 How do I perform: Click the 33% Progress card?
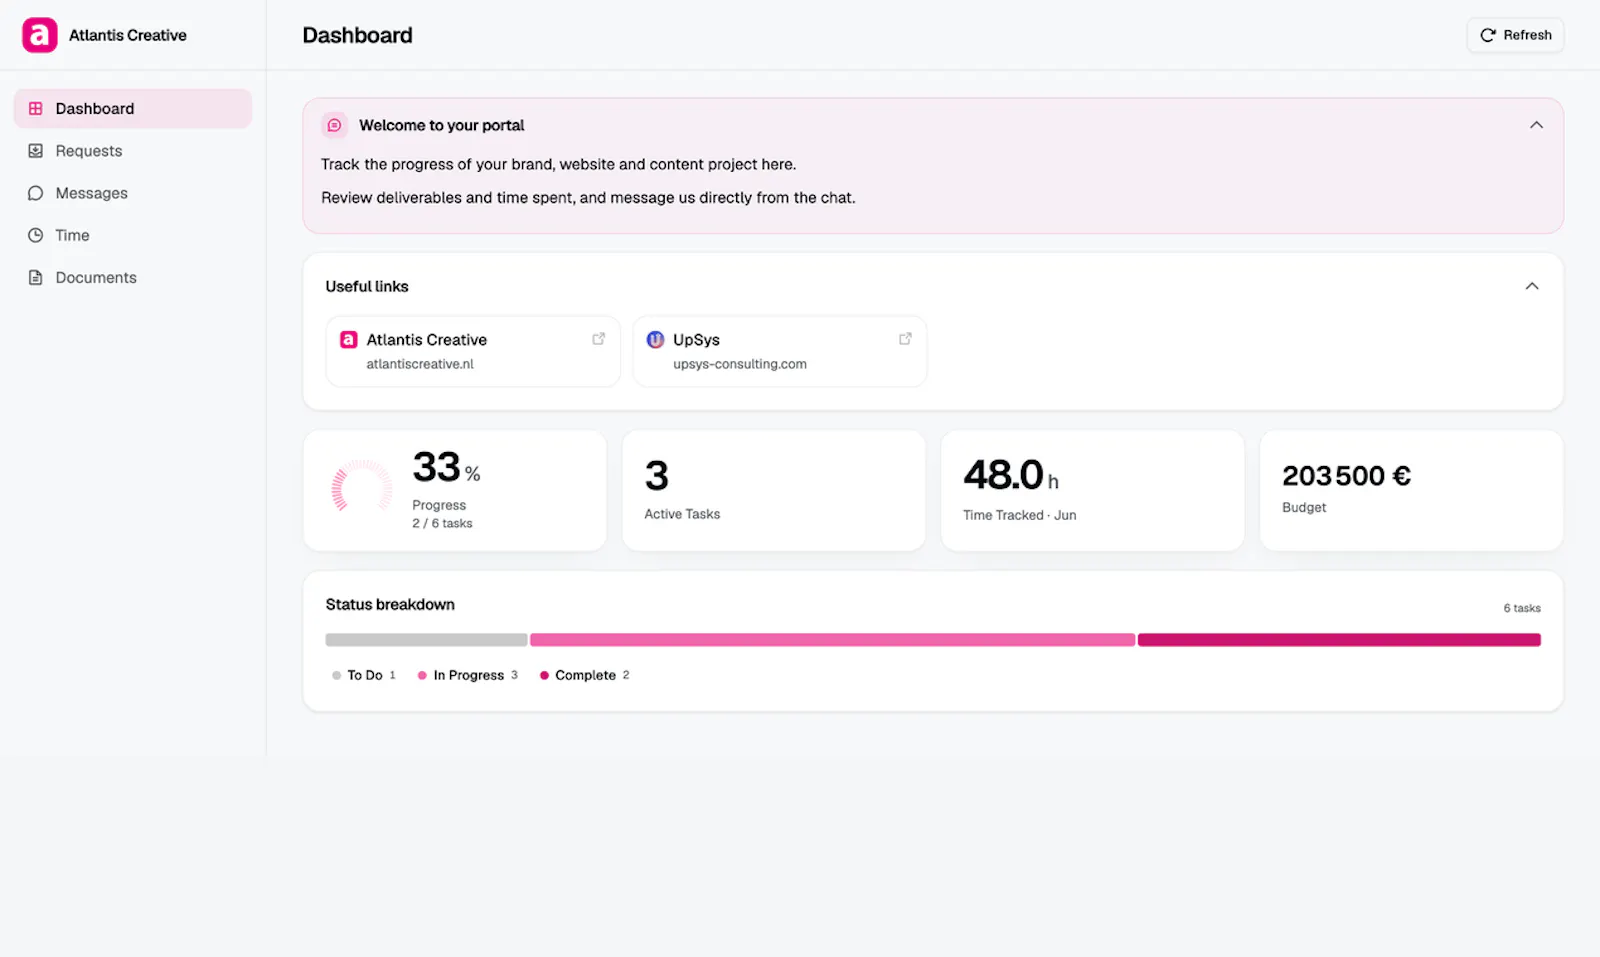click(455, 490)
